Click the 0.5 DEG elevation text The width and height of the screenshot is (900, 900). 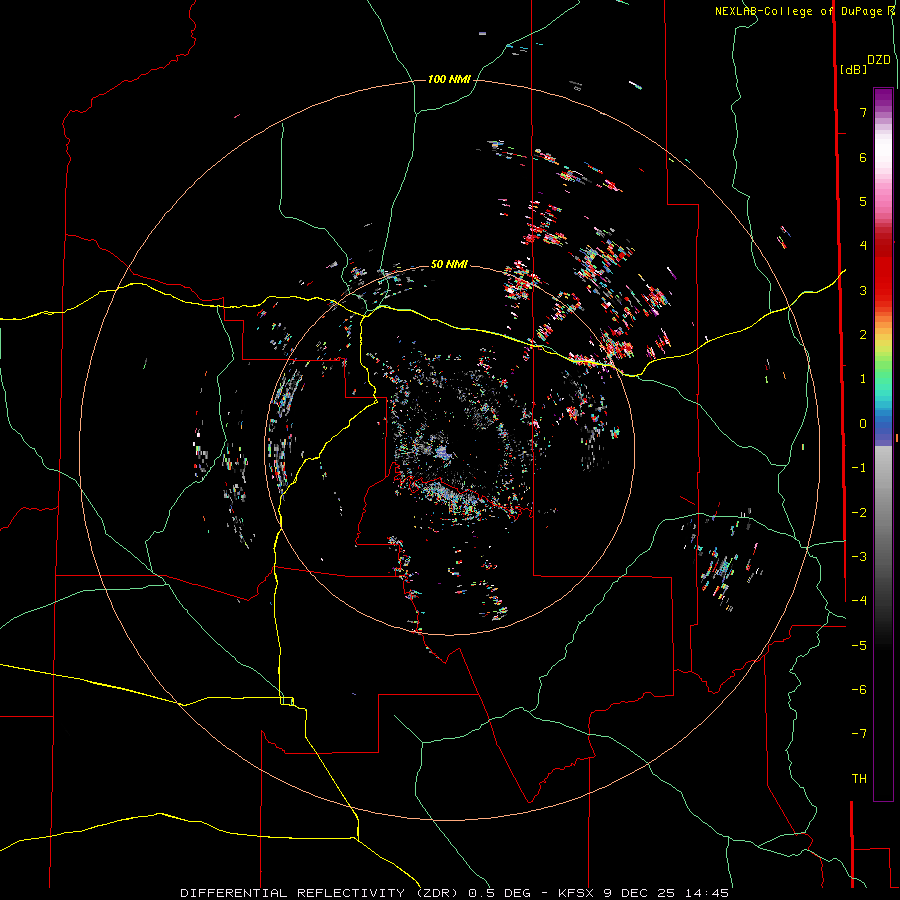pos(499,893)
